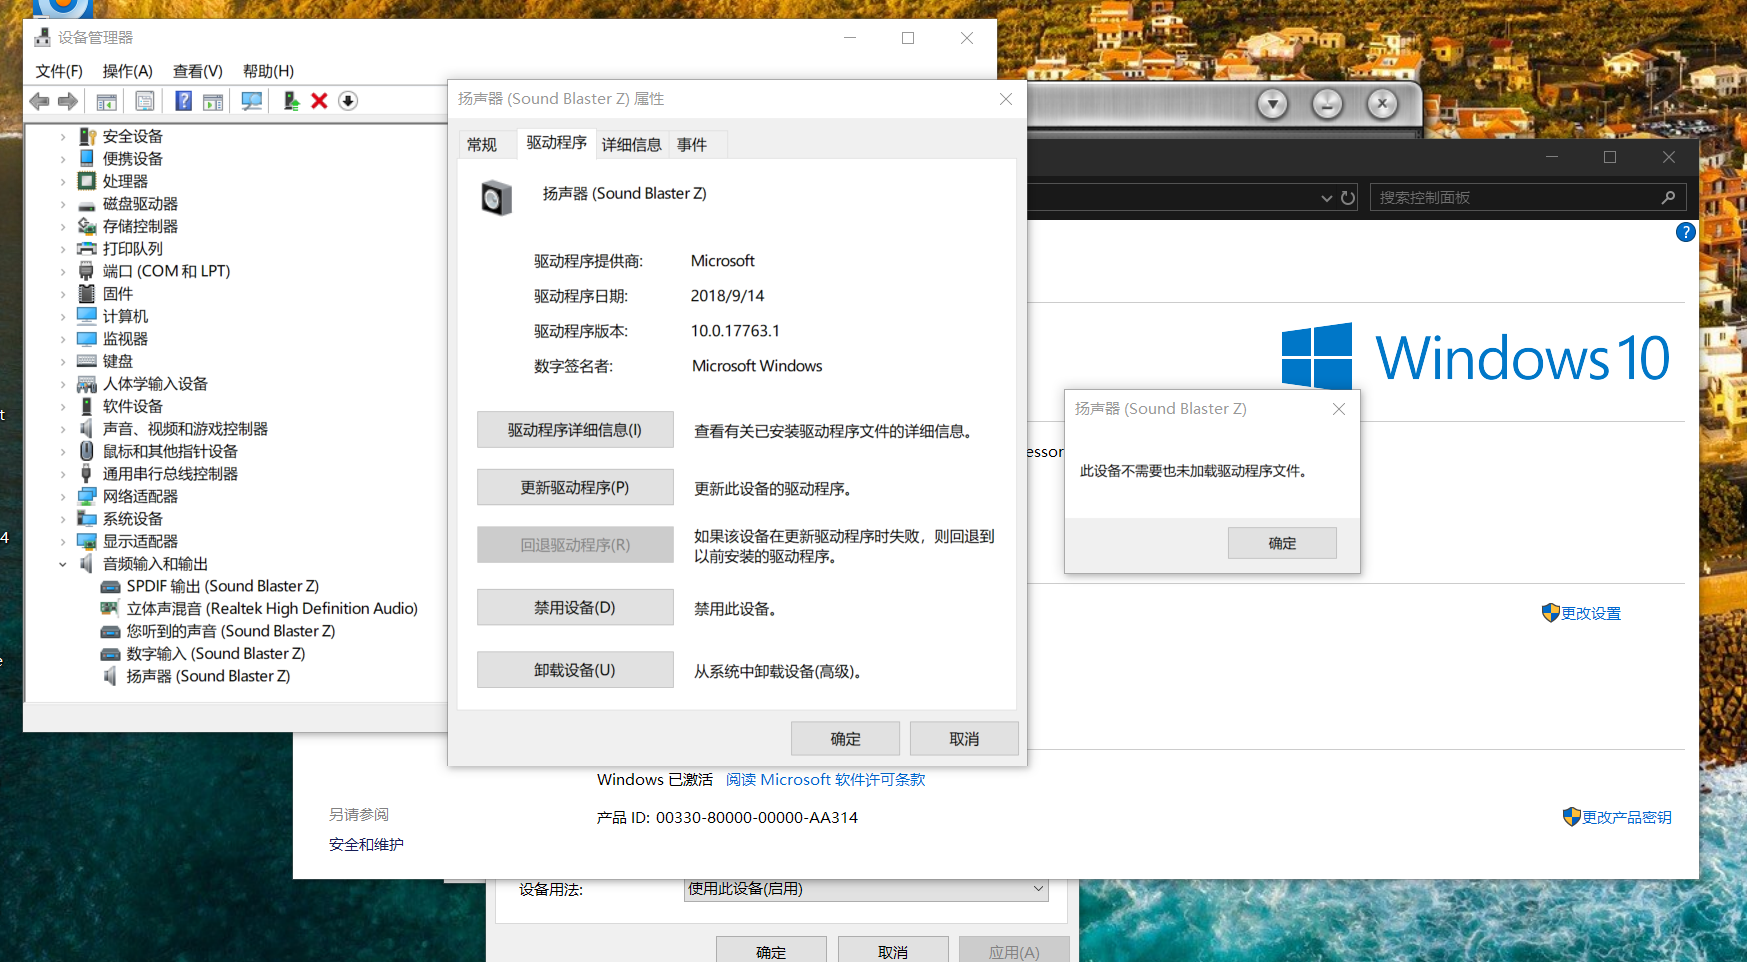1747x962 pixels.
Task: Click the 驱动程序详细信息(I) button
Action: pos(575,430)
